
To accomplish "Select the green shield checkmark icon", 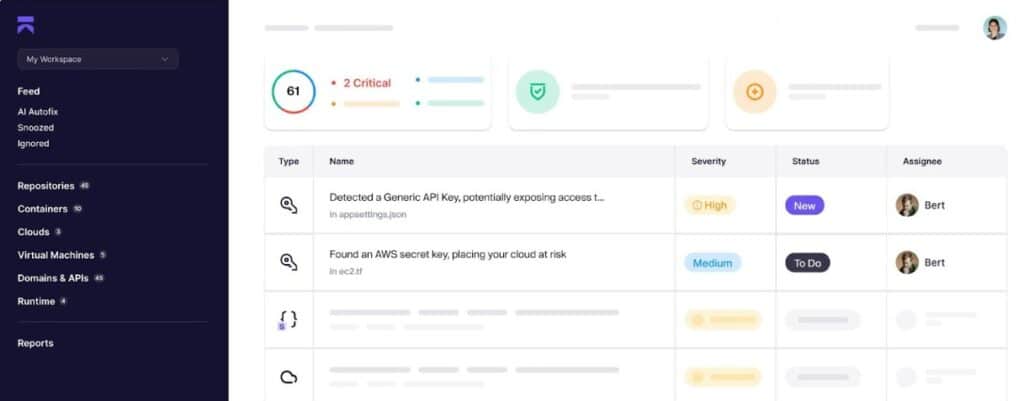I will (x=537, y=92).
